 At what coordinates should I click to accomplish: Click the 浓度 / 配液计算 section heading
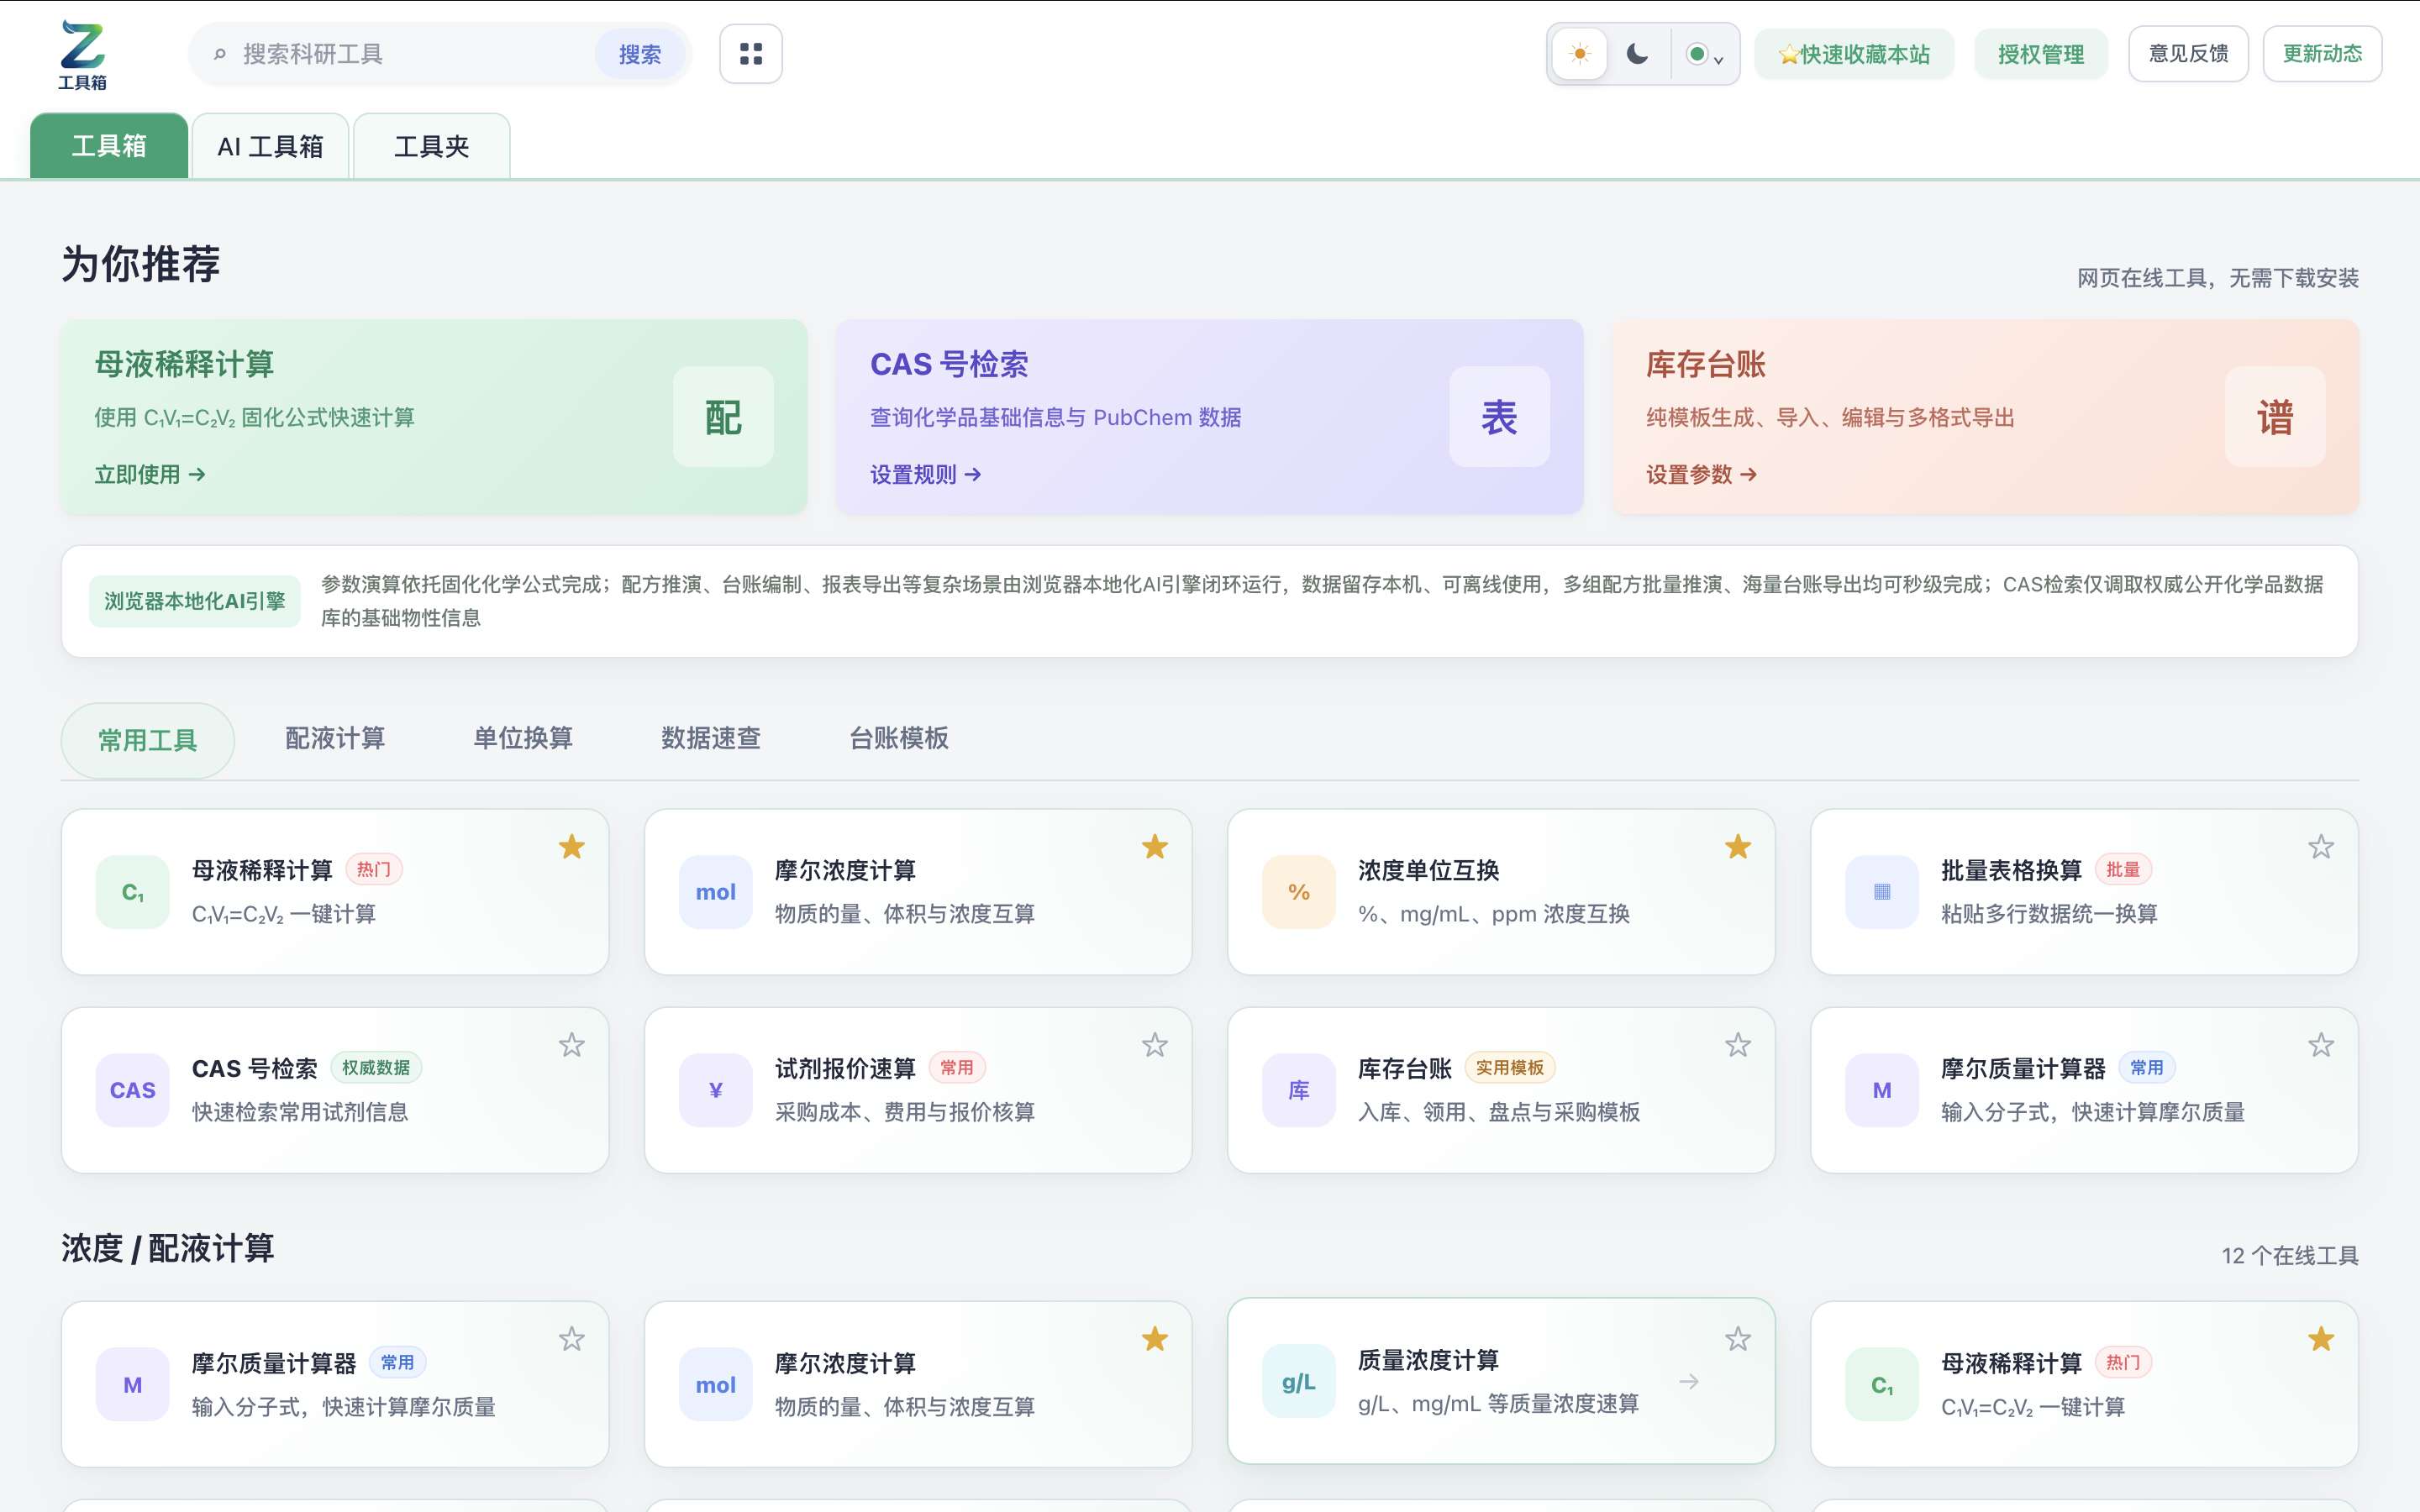point(168,1249)
